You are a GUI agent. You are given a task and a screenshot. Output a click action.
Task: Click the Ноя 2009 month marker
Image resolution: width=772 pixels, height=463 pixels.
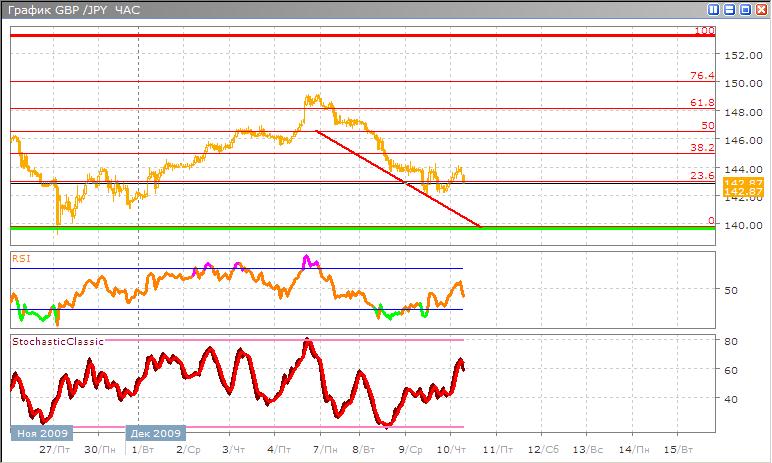click(40, 434)
